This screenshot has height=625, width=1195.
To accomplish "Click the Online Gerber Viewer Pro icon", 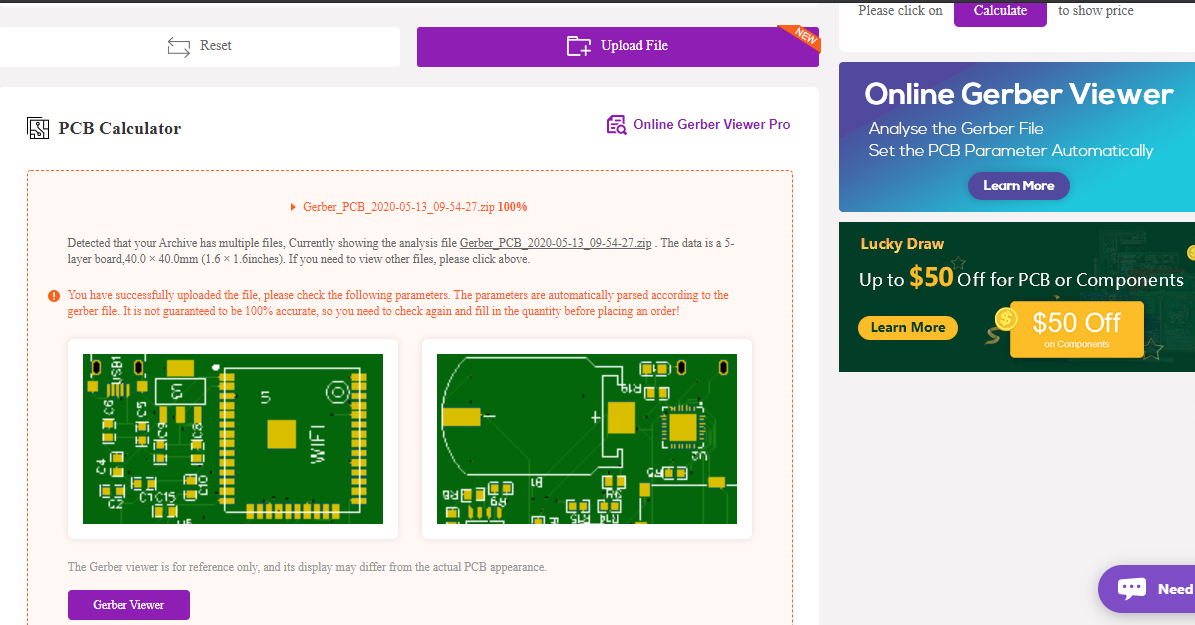I will (x=616, y=125).
